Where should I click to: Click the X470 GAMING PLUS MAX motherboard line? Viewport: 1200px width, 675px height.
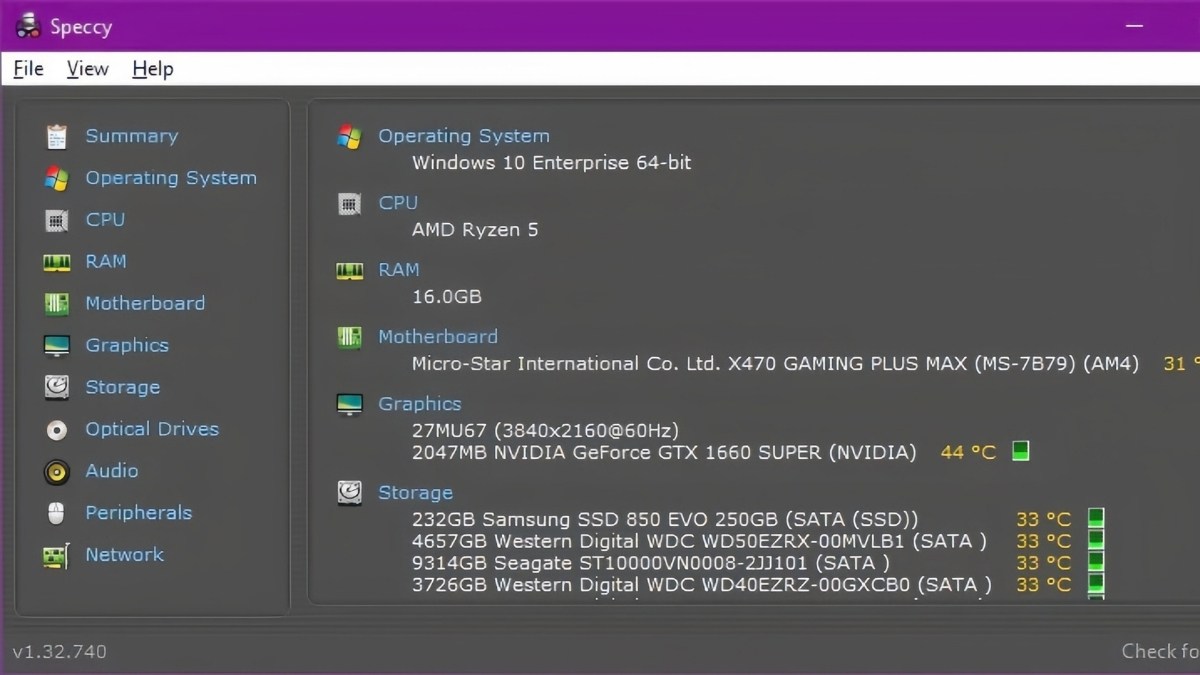pos(775,364)
